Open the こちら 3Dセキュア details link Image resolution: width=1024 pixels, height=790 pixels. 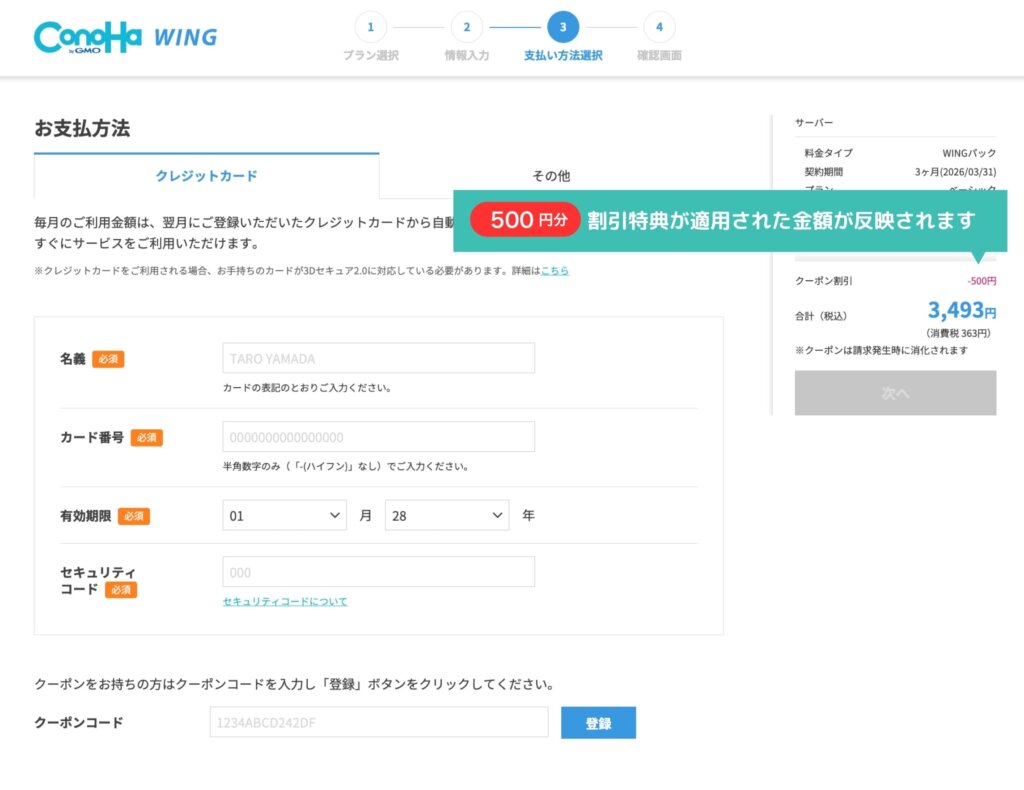tap(555, 270)
